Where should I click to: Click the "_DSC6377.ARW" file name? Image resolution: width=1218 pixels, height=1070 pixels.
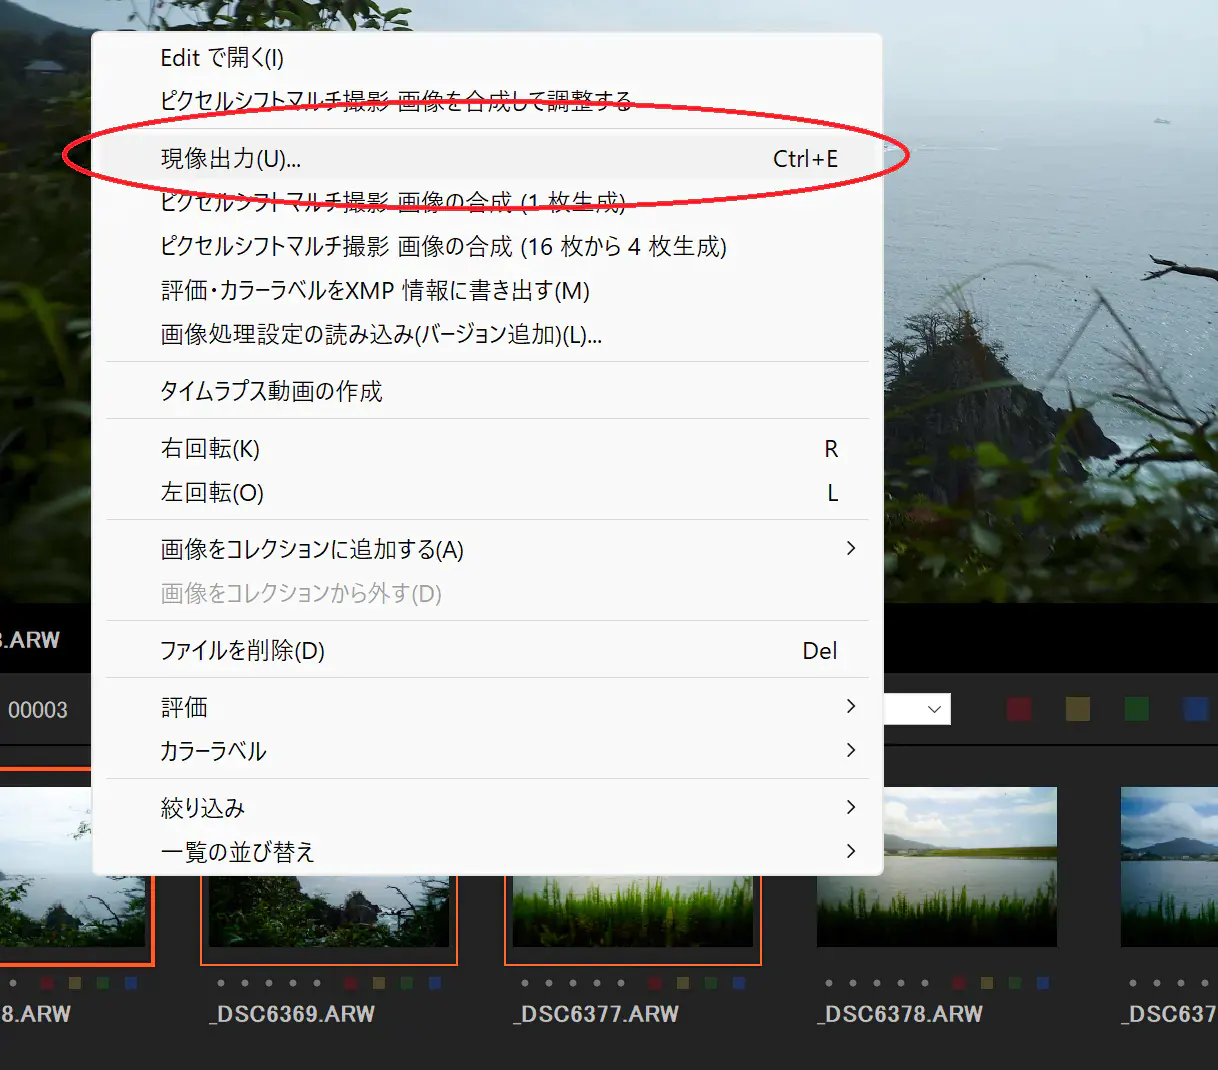[596, 1014]
